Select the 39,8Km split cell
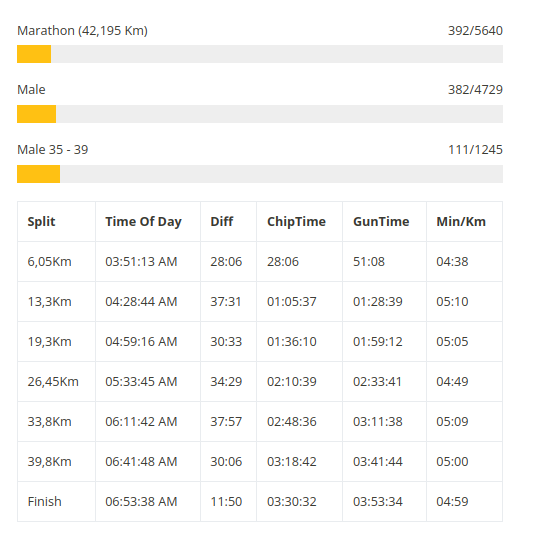 (x=56, y=462)
